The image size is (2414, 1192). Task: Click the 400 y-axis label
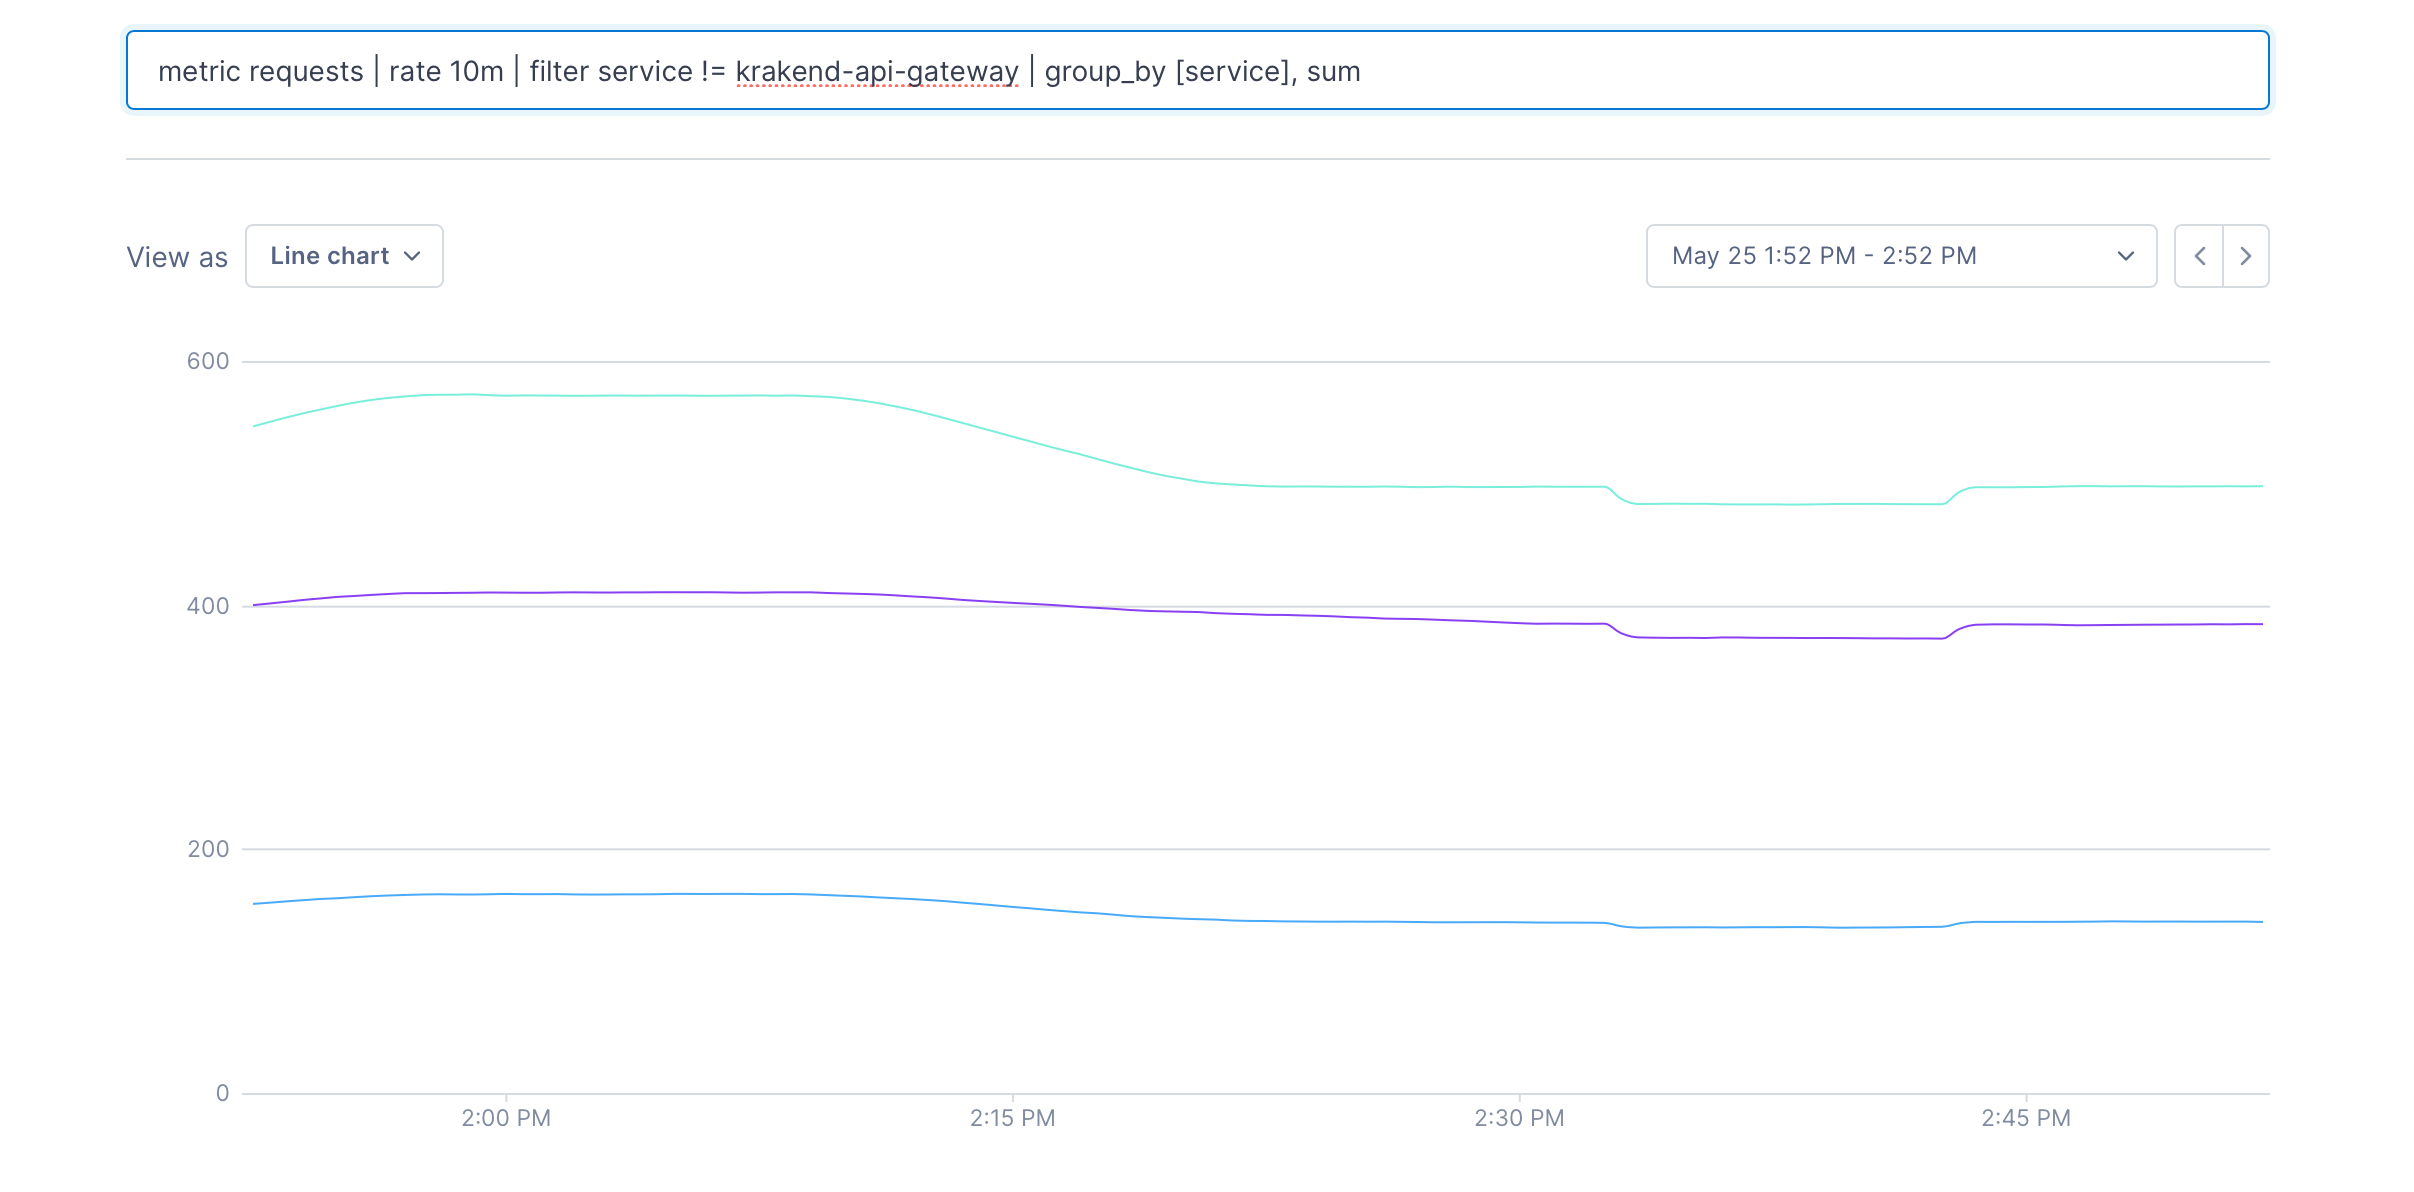pyautogui.click(x=208, y=606)
